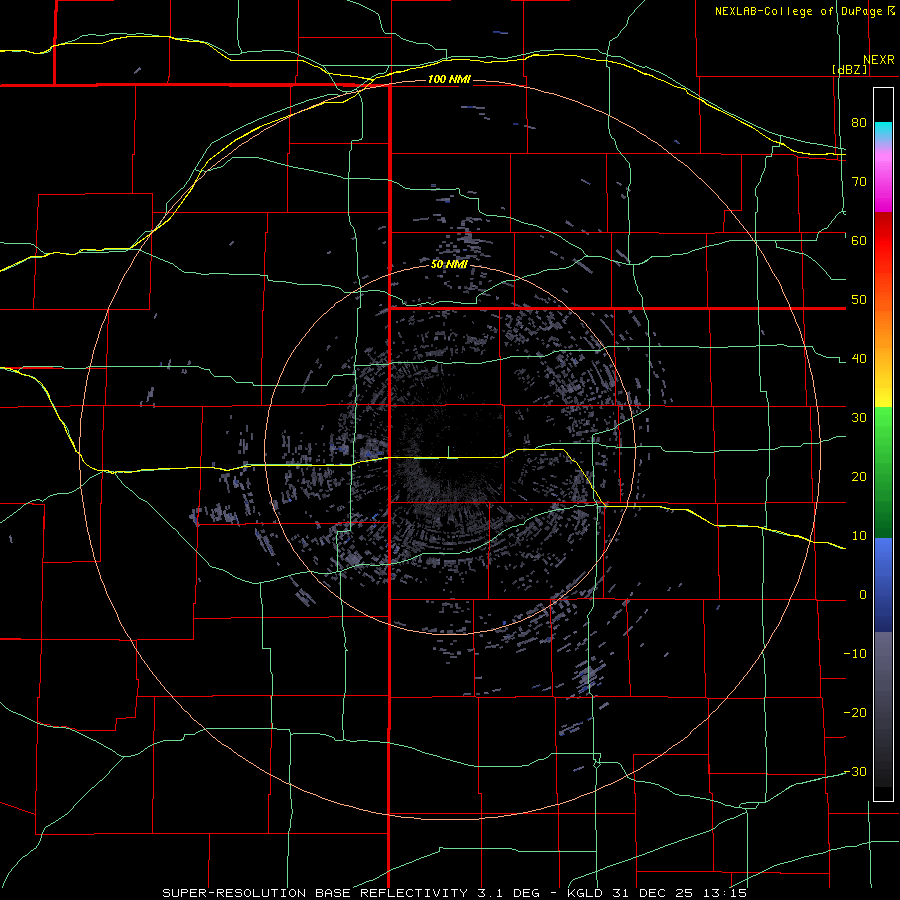Click the 40 value on the dBZ scale
Viewport: 900px width, 900px height.
pos(859,359)
